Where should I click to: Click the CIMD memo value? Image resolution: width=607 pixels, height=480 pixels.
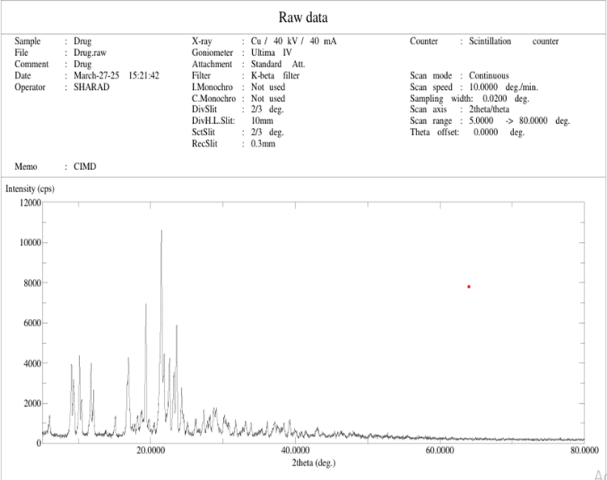coord(85,166)
